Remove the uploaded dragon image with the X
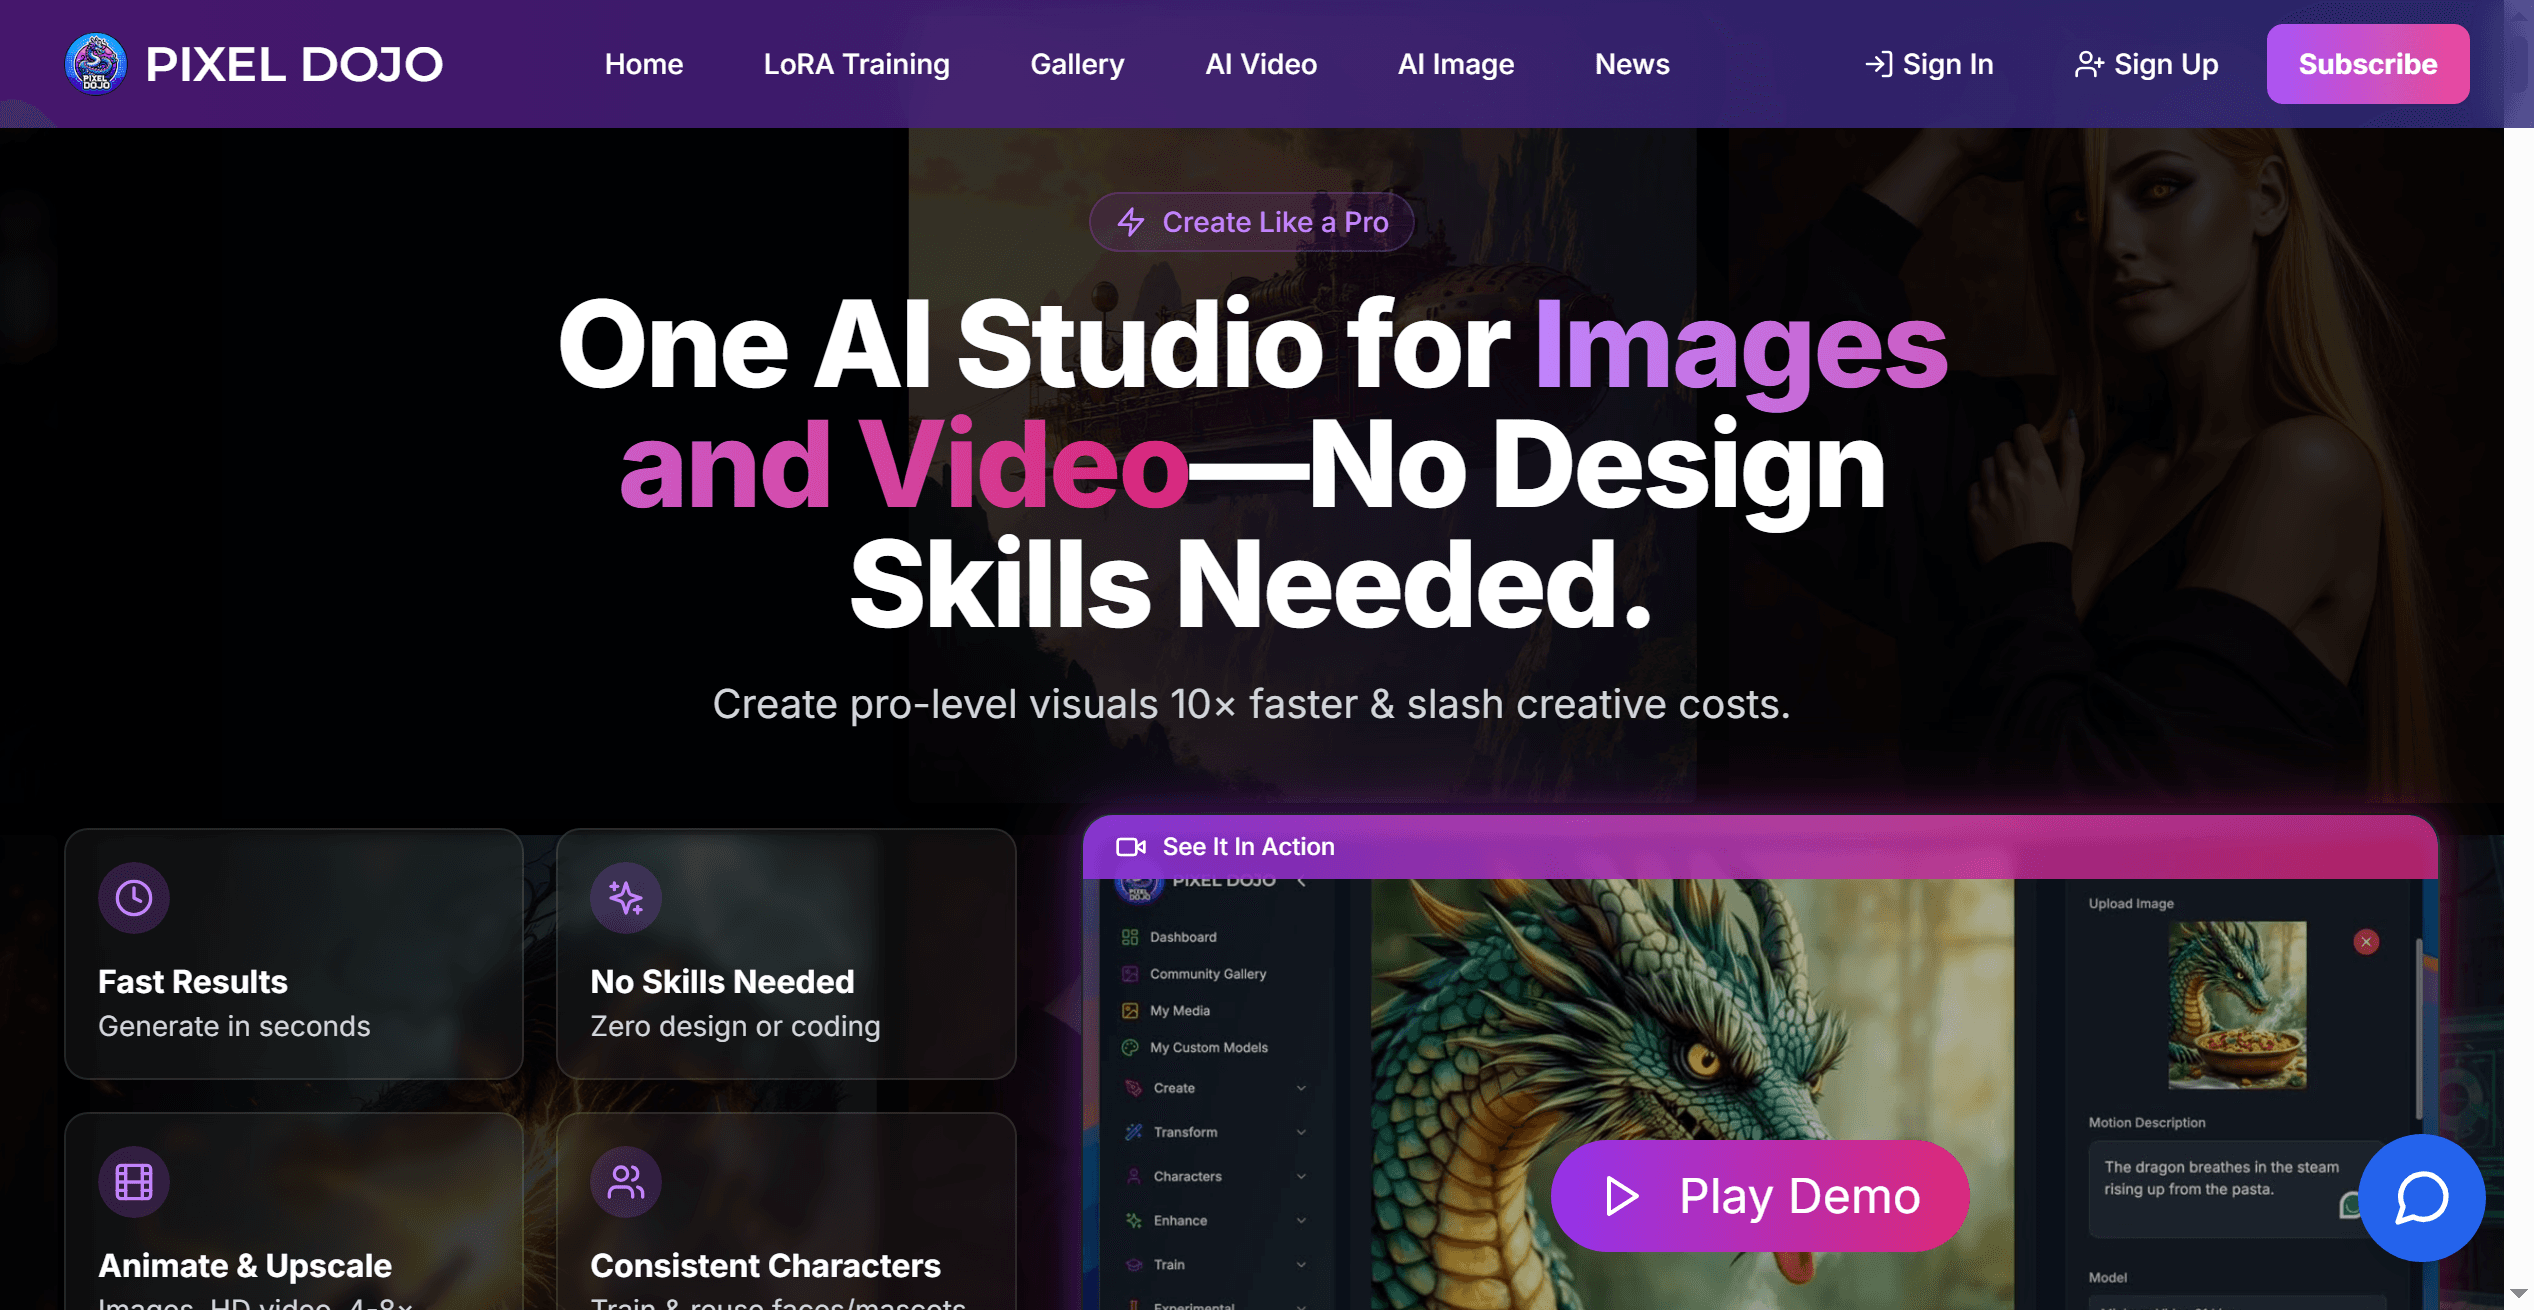2534x1310 pixels. pos(2366,941)
